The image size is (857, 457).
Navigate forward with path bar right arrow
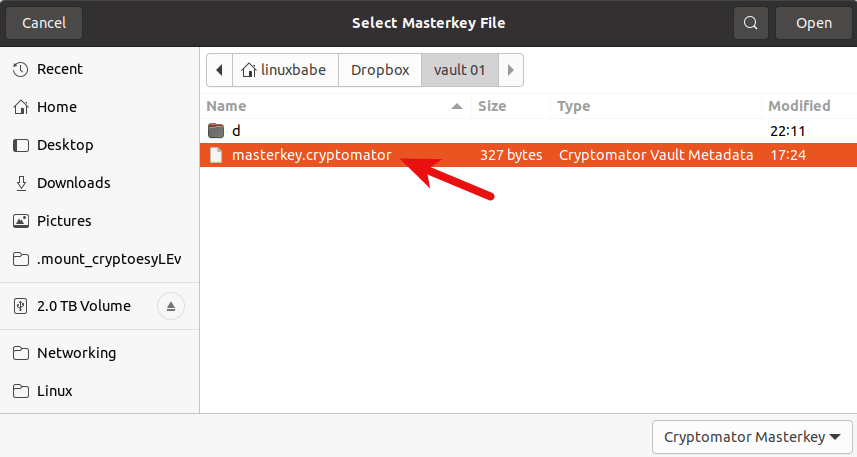[511, 70]
